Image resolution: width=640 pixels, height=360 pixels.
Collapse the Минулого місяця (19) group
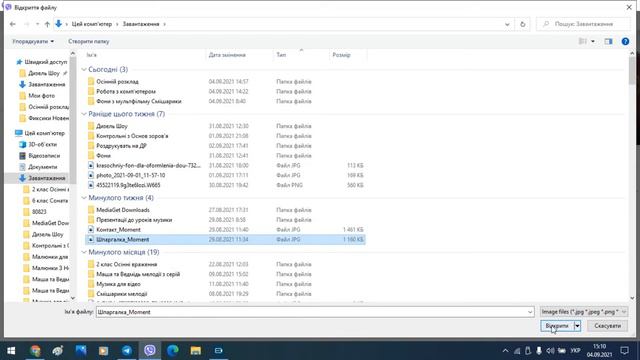click(x=84, y=252)
